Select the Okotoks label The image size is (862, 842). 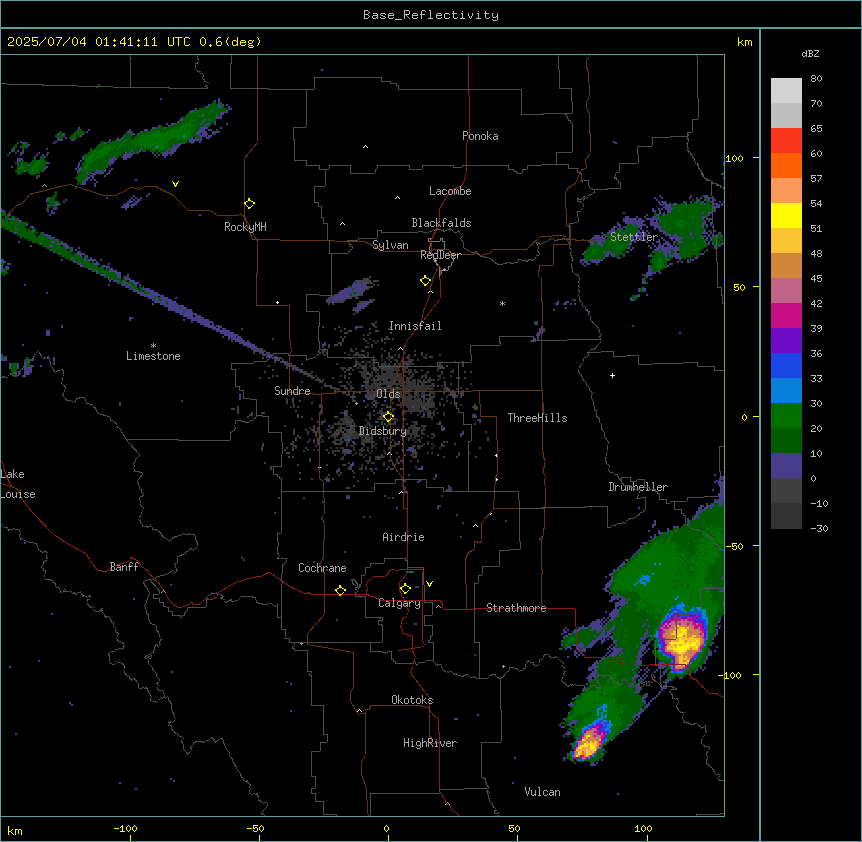pos(412,700)
